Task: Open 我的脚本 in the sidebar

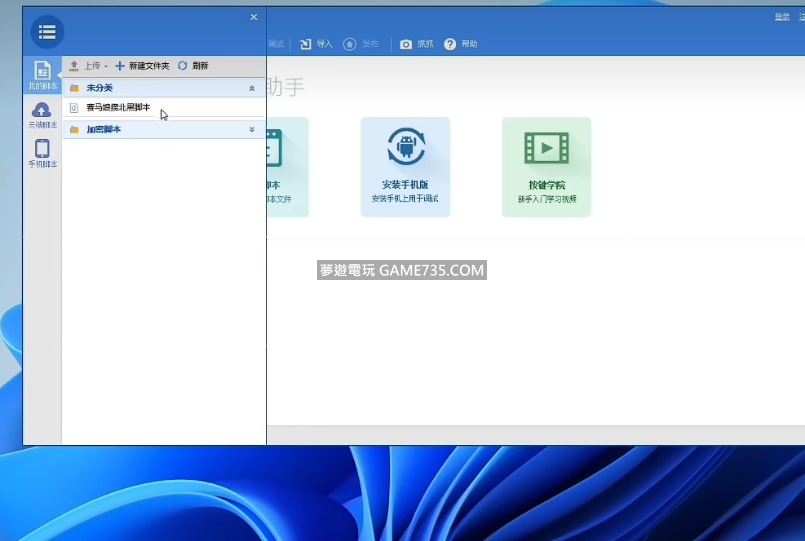Action: click(x=42, y=75)
